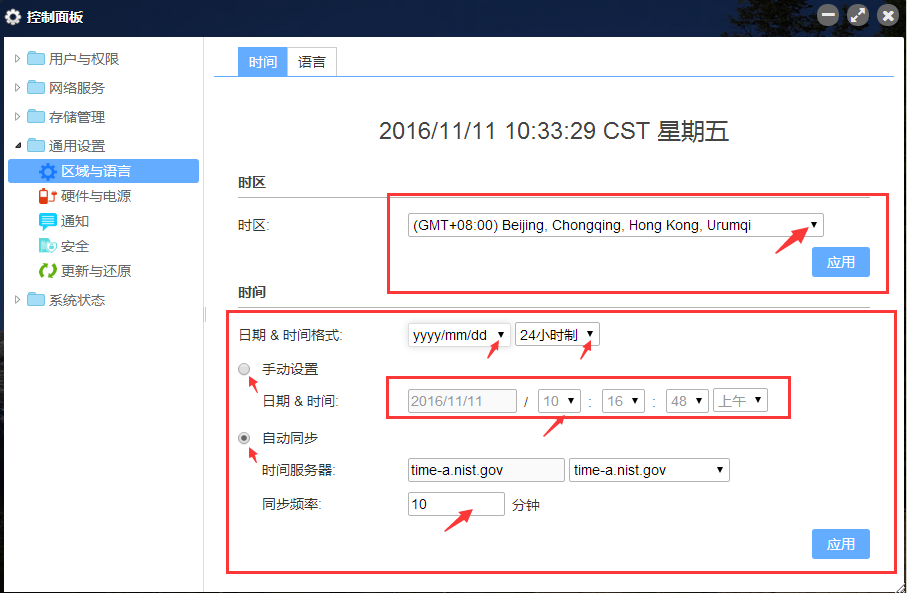
Task: Minimize the control panel window
Action: [x=828, y=16]
